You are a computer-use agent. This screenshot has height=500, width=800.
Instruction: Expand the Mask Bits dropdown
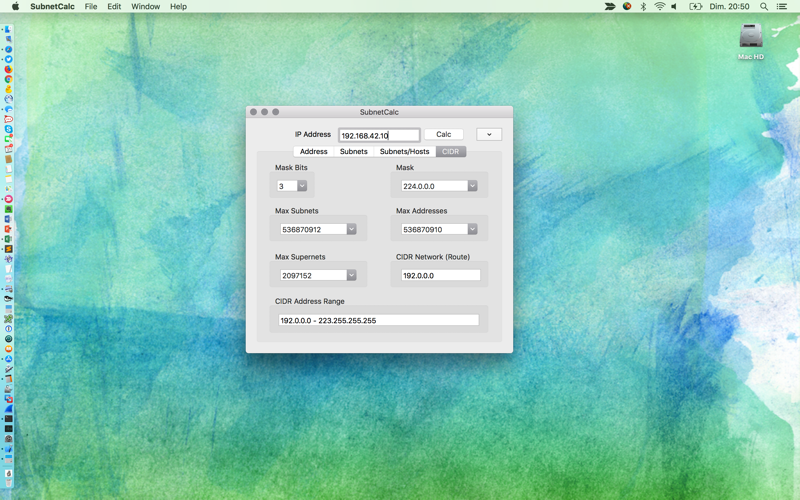[x=302, y=186]
